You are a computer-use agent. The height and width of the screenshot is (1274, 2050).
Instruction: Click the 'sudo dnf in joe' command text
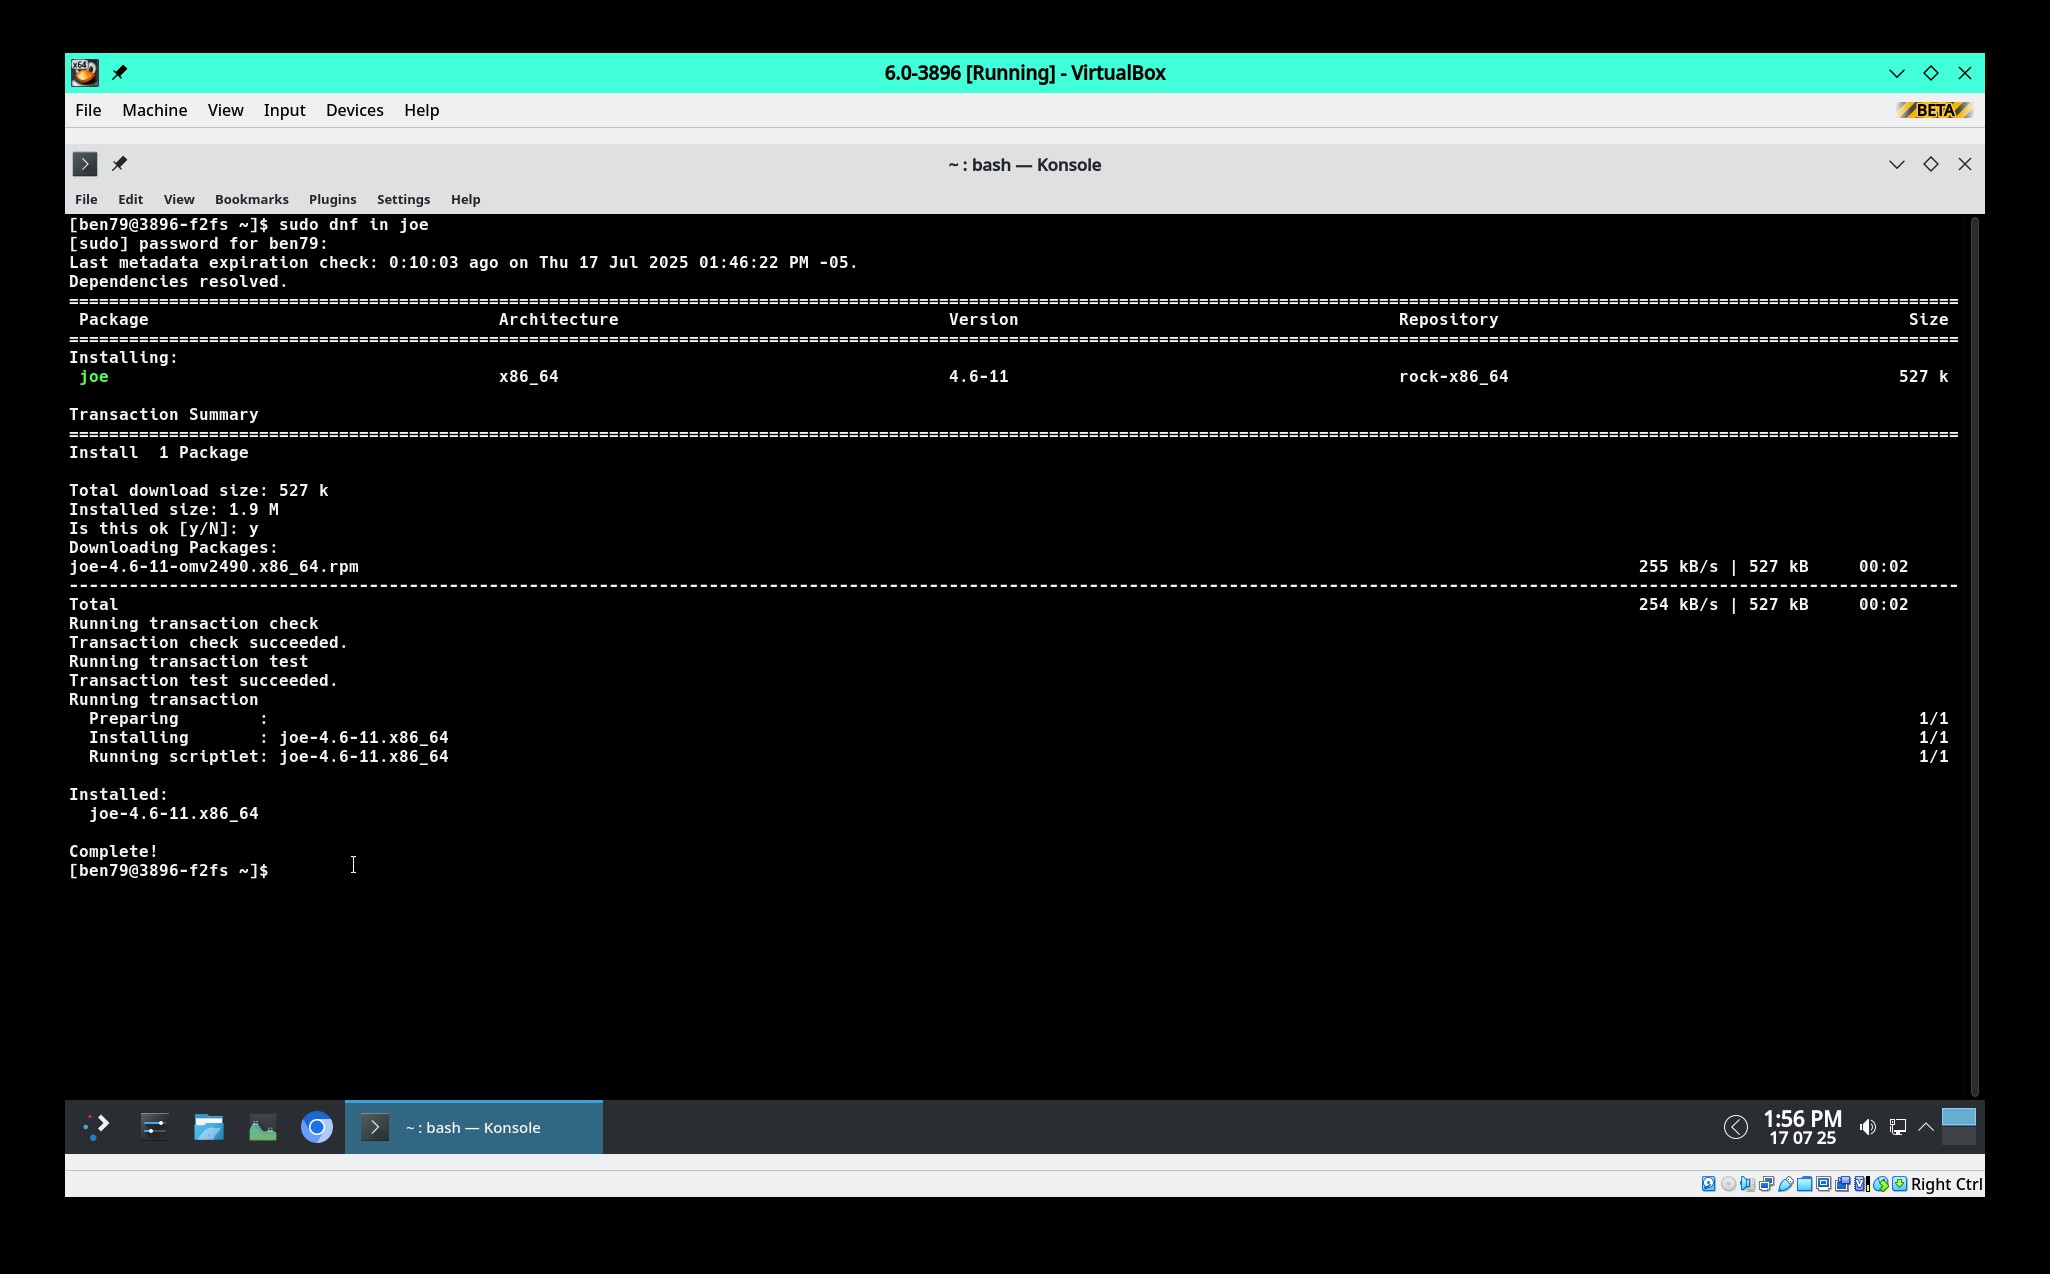353,224
